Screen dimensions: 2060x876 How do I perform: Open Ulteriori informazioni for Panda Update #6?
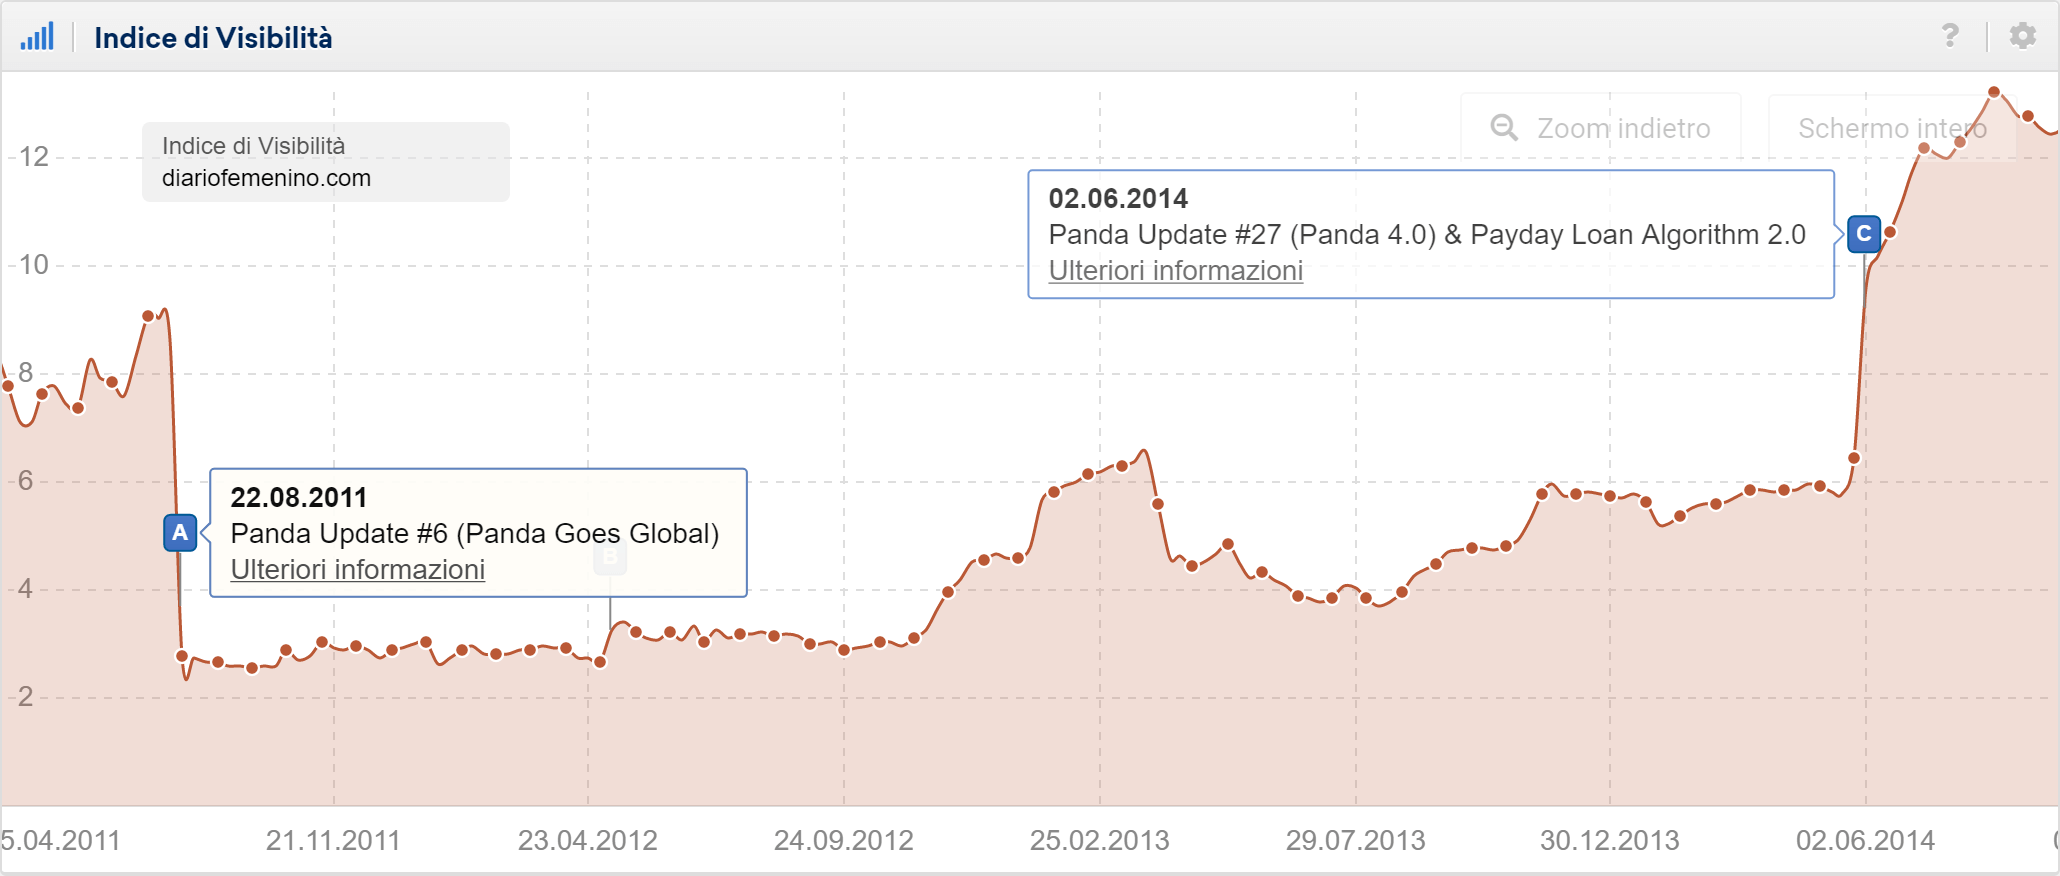tap(358, 569)
